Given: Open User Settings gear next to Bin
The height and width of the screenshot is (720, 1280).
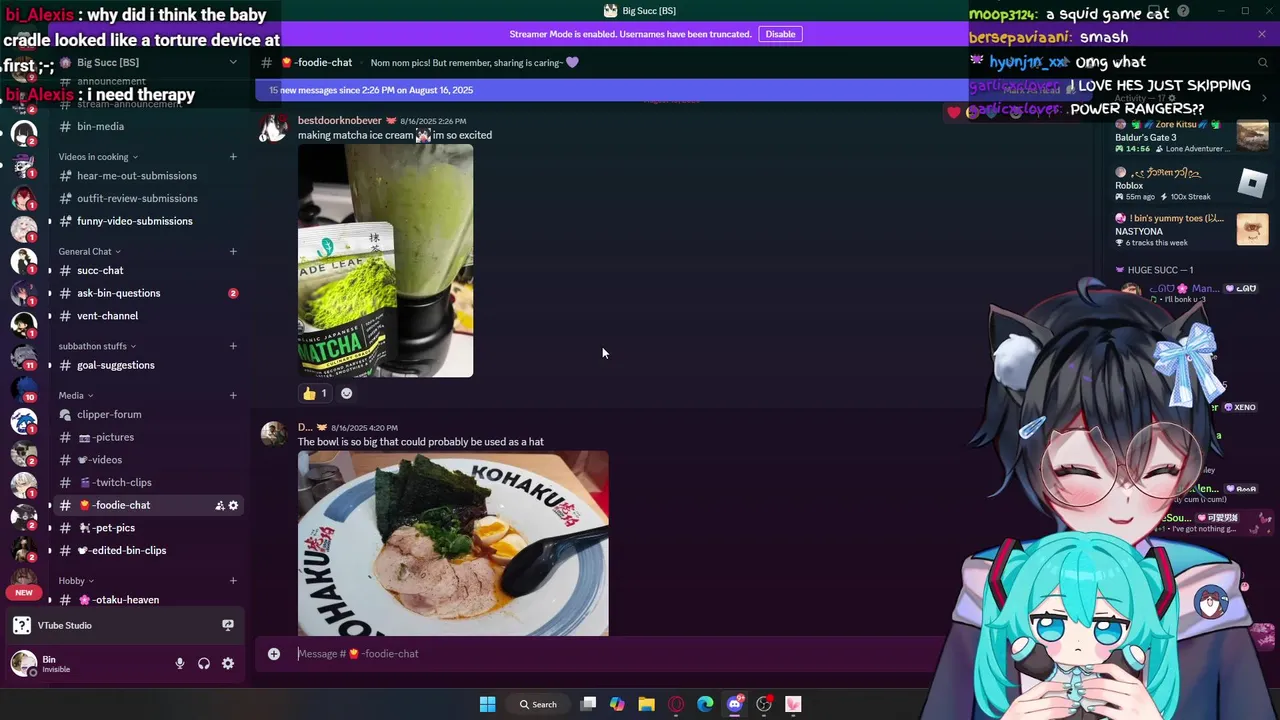Looking at the screenshot, I should [228, 663].
